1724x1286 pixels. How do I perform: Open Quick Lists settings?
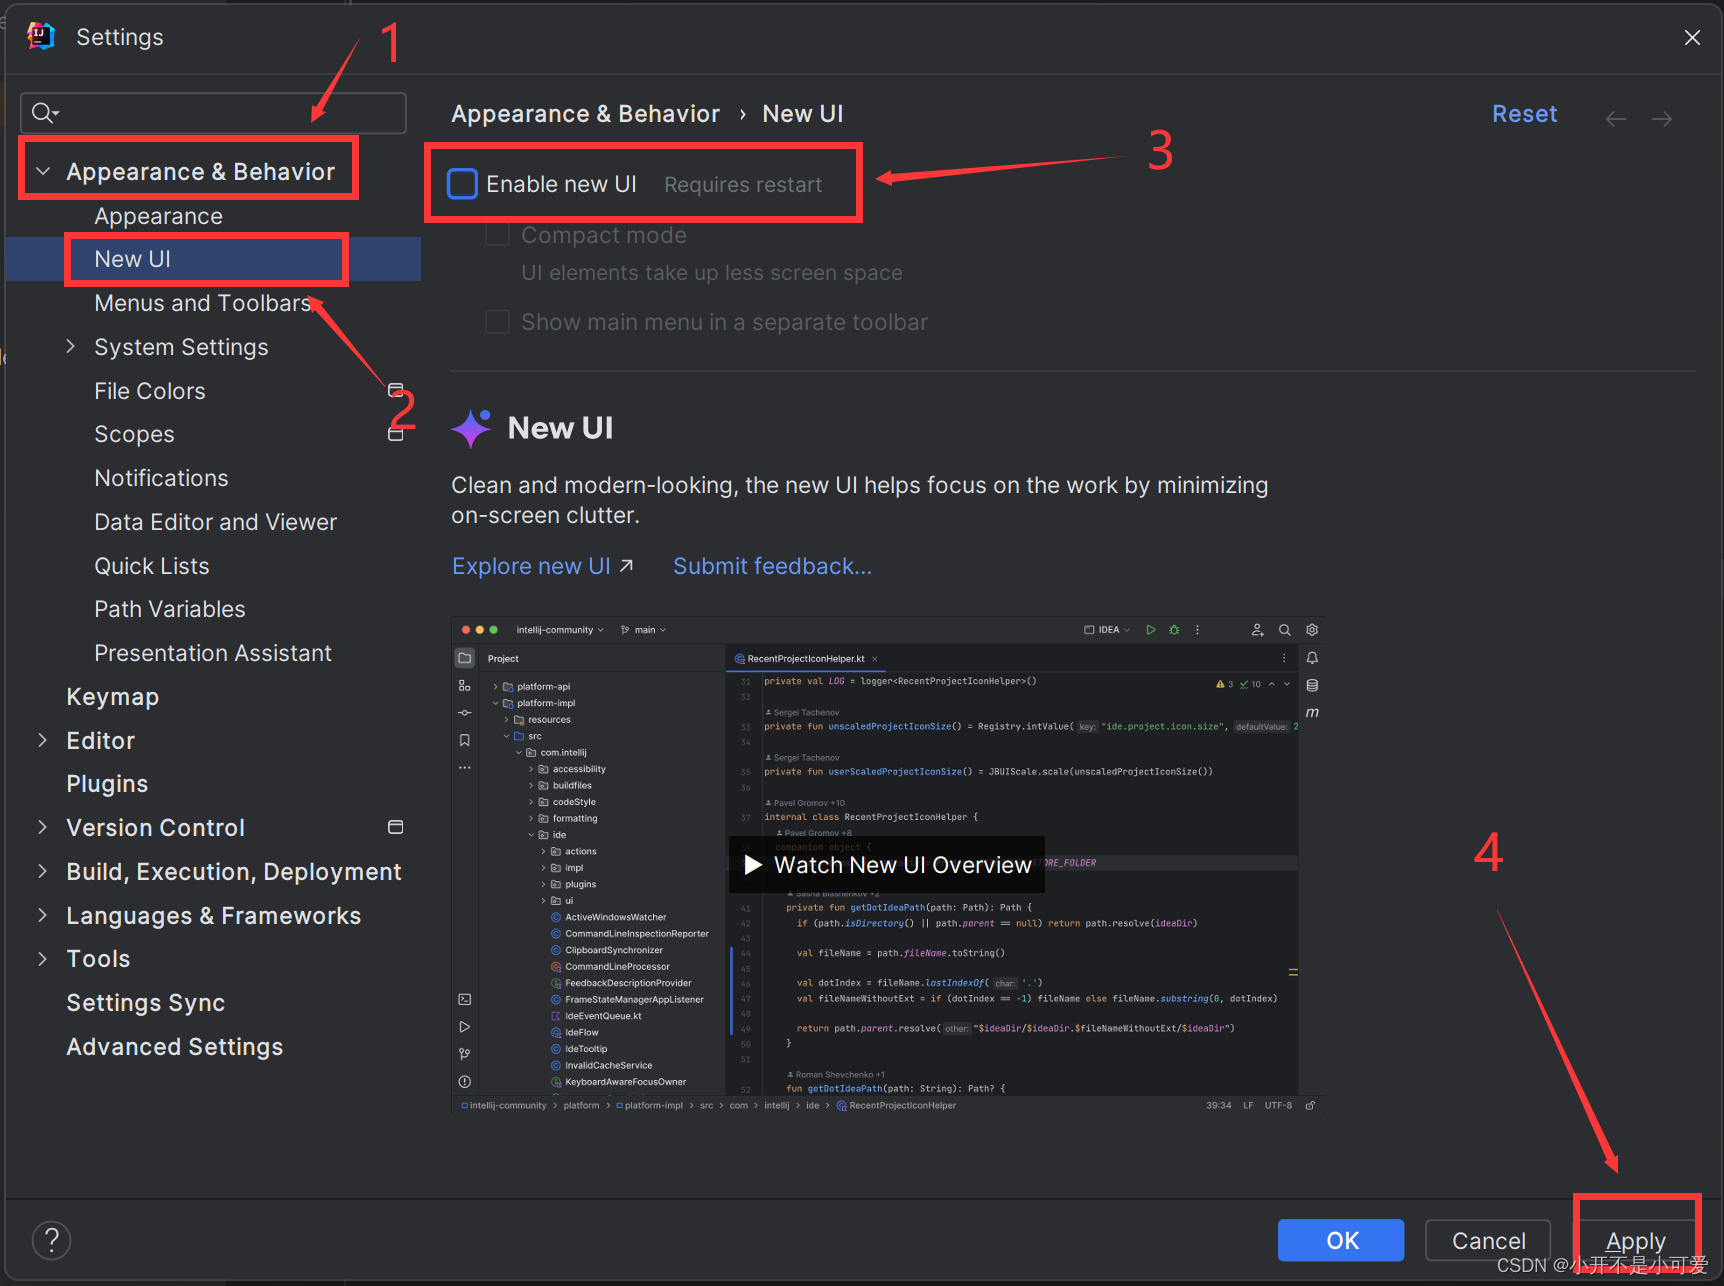152,566
